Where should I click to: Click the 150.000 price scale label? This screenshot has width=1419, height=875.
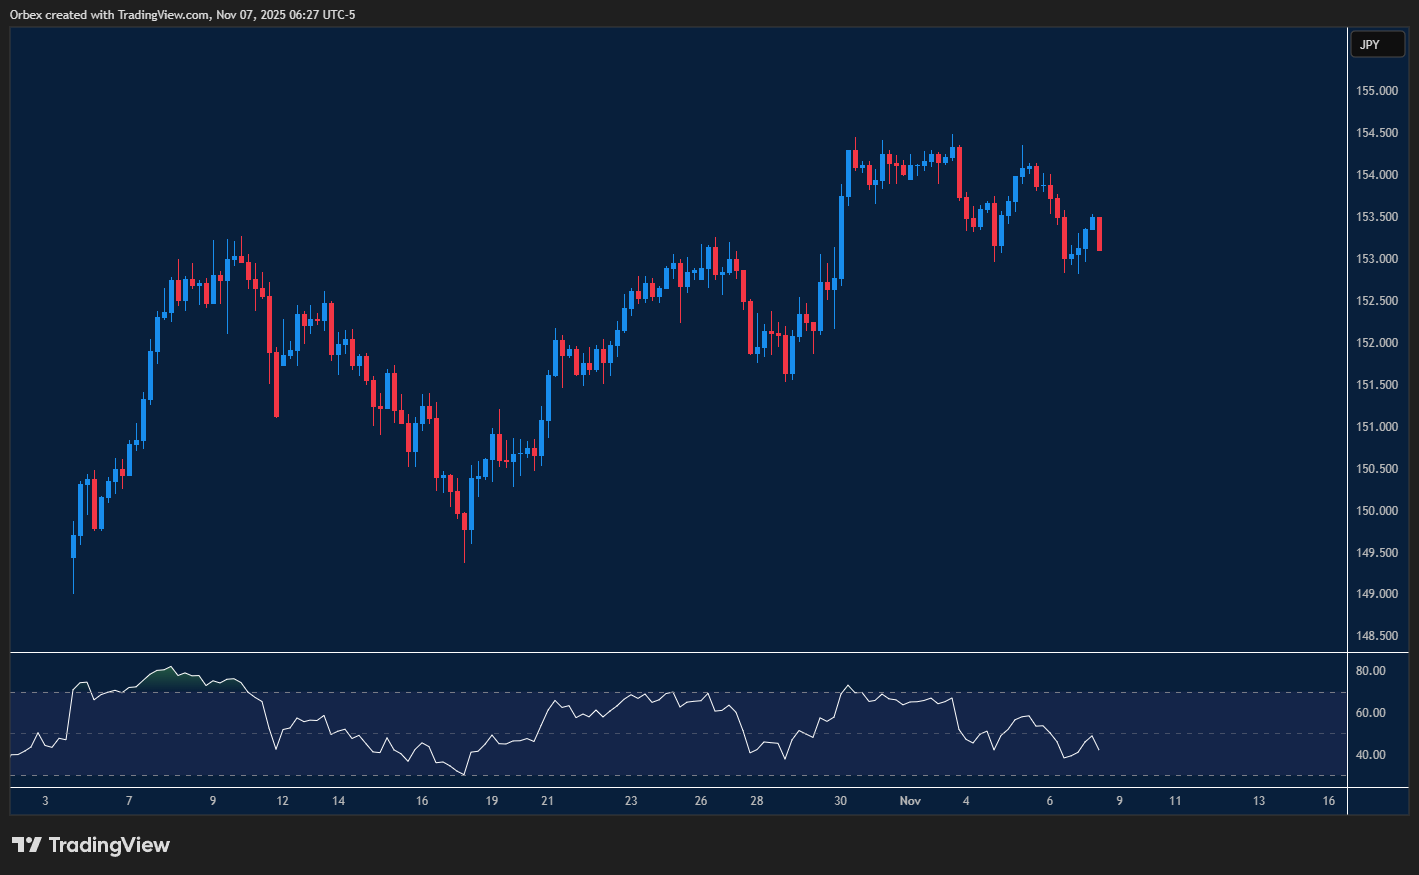click(1376, 511)
